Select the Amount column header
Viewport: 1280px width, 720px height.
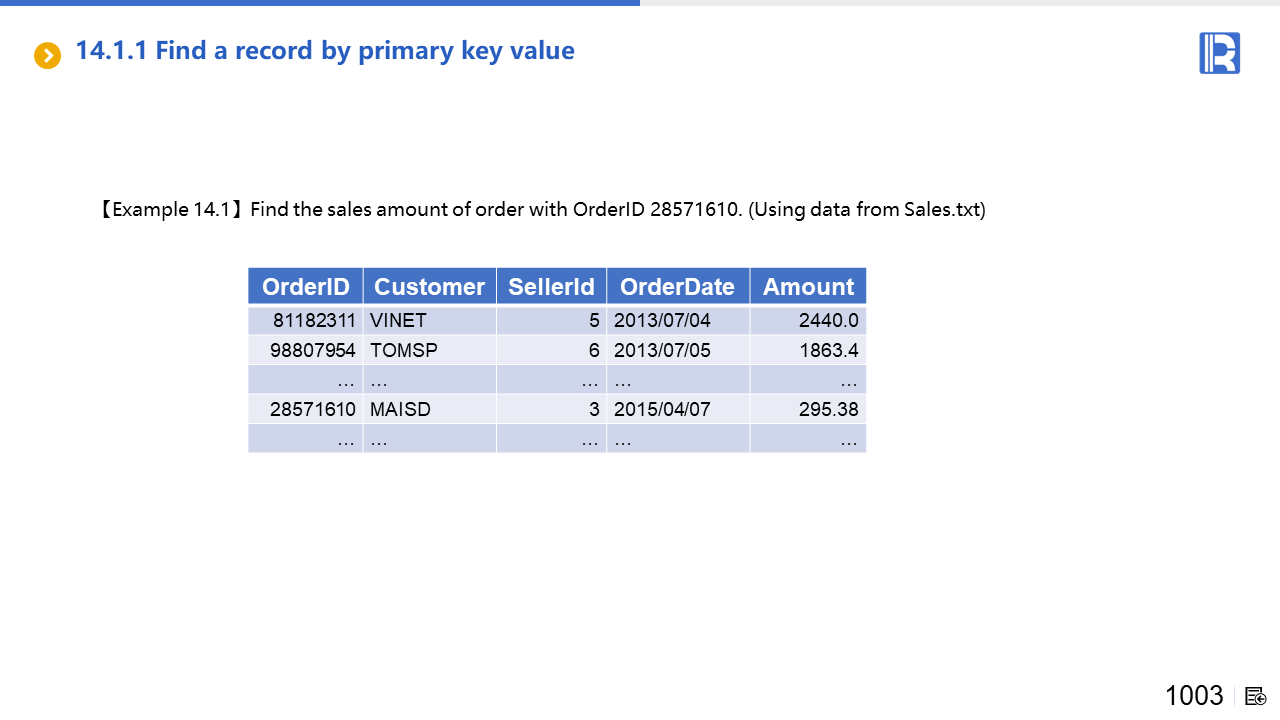[808, 287]
